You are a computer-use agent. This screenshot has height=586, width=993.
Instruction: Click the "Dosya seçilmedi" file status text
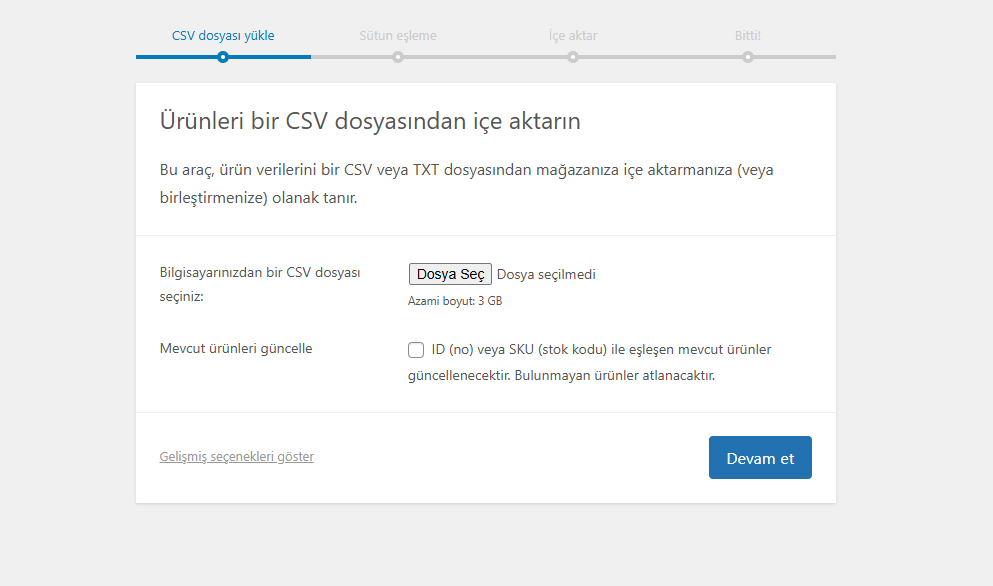click(546, 274)
